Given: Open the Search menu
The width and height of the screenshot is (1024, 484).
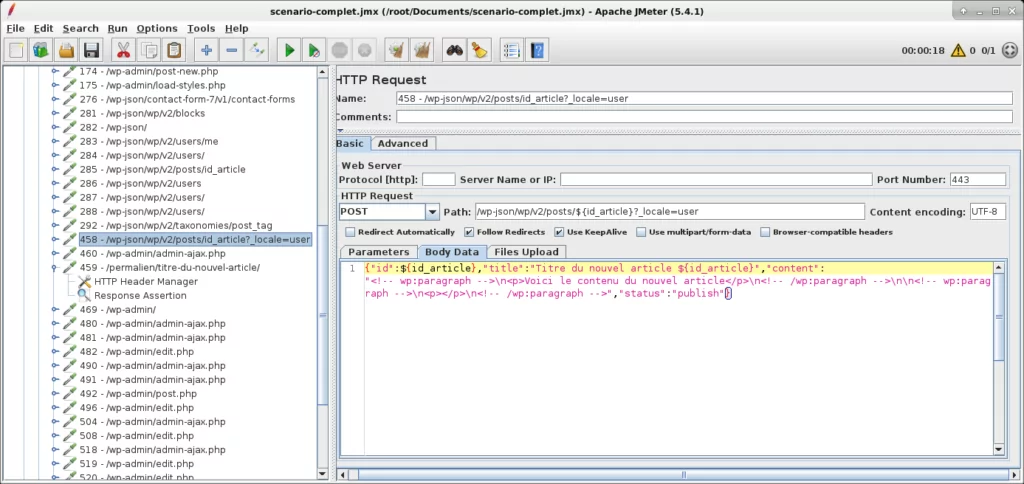Looking at the screenshot, I should [x=80, y=28].
